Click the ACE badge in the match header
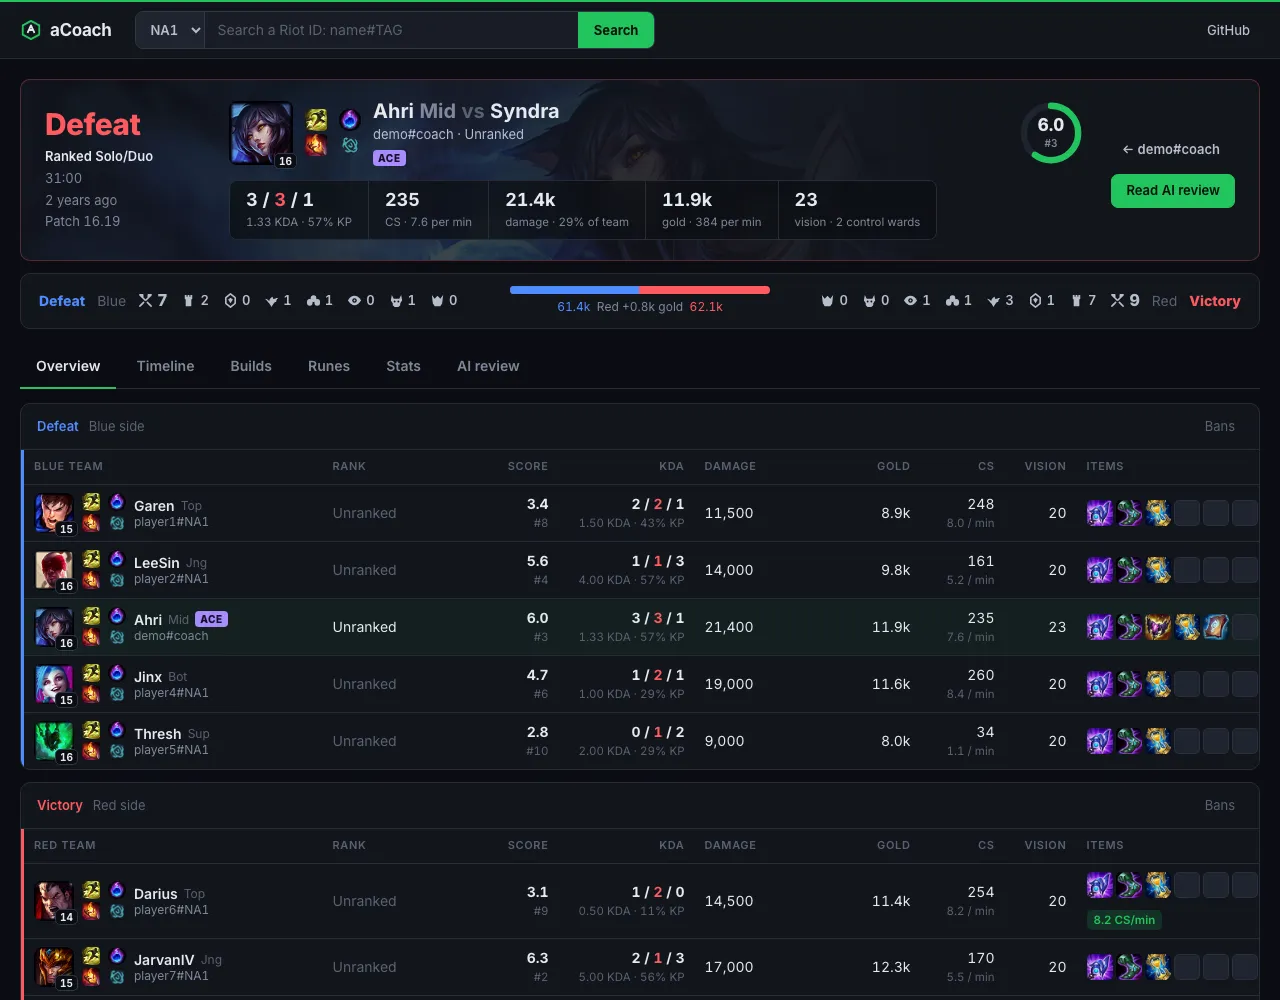 click(389, 158)
